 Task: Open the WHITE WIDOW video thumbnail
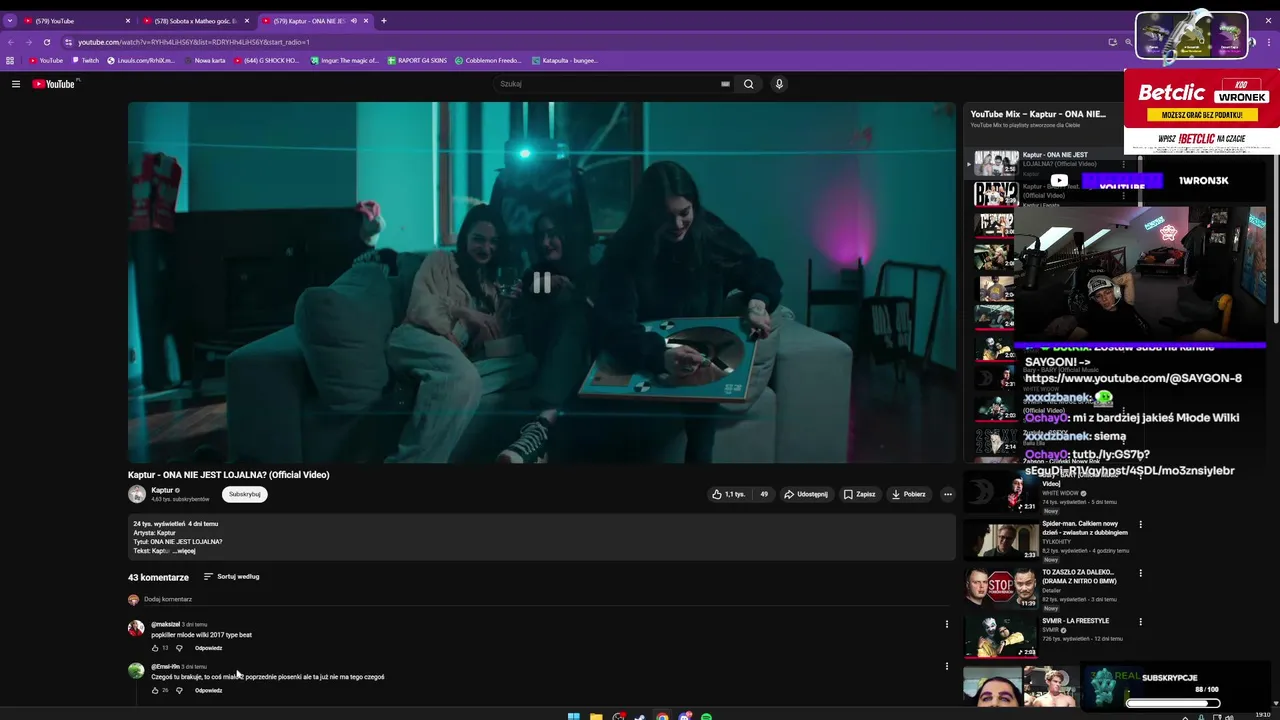click(1000, 491)
